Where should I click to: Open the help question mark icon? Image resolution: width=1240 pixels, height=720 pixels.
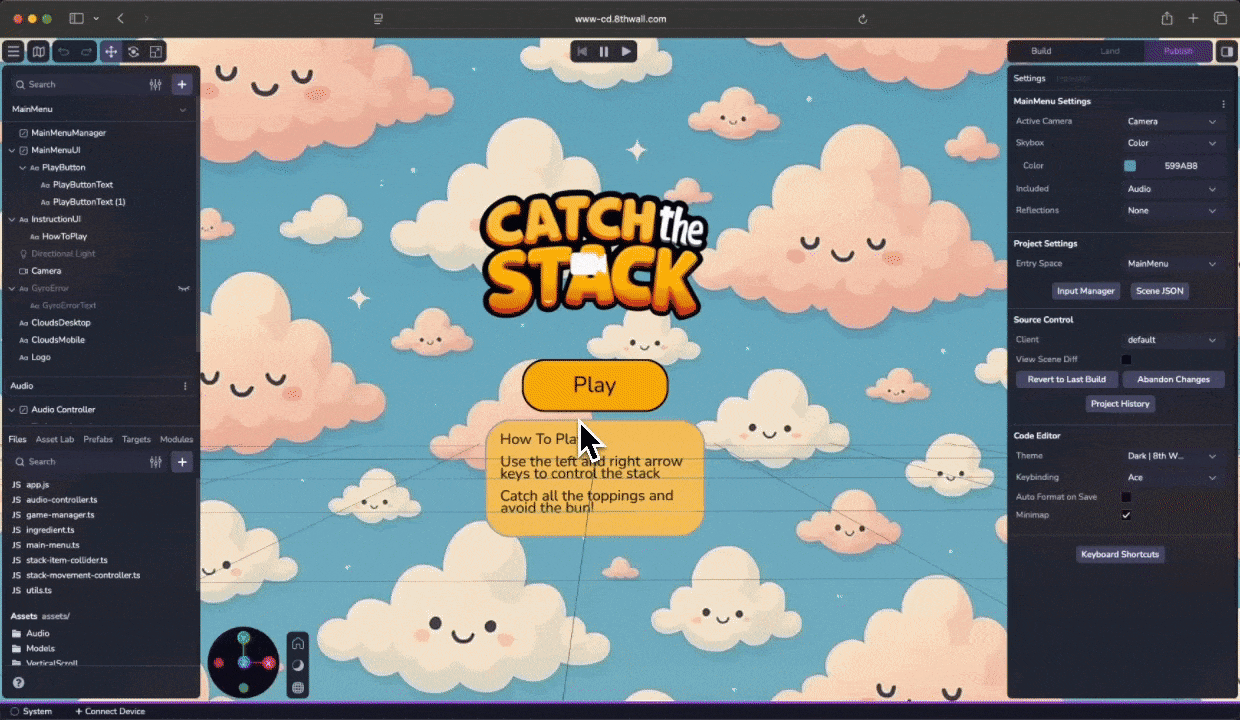18,683
